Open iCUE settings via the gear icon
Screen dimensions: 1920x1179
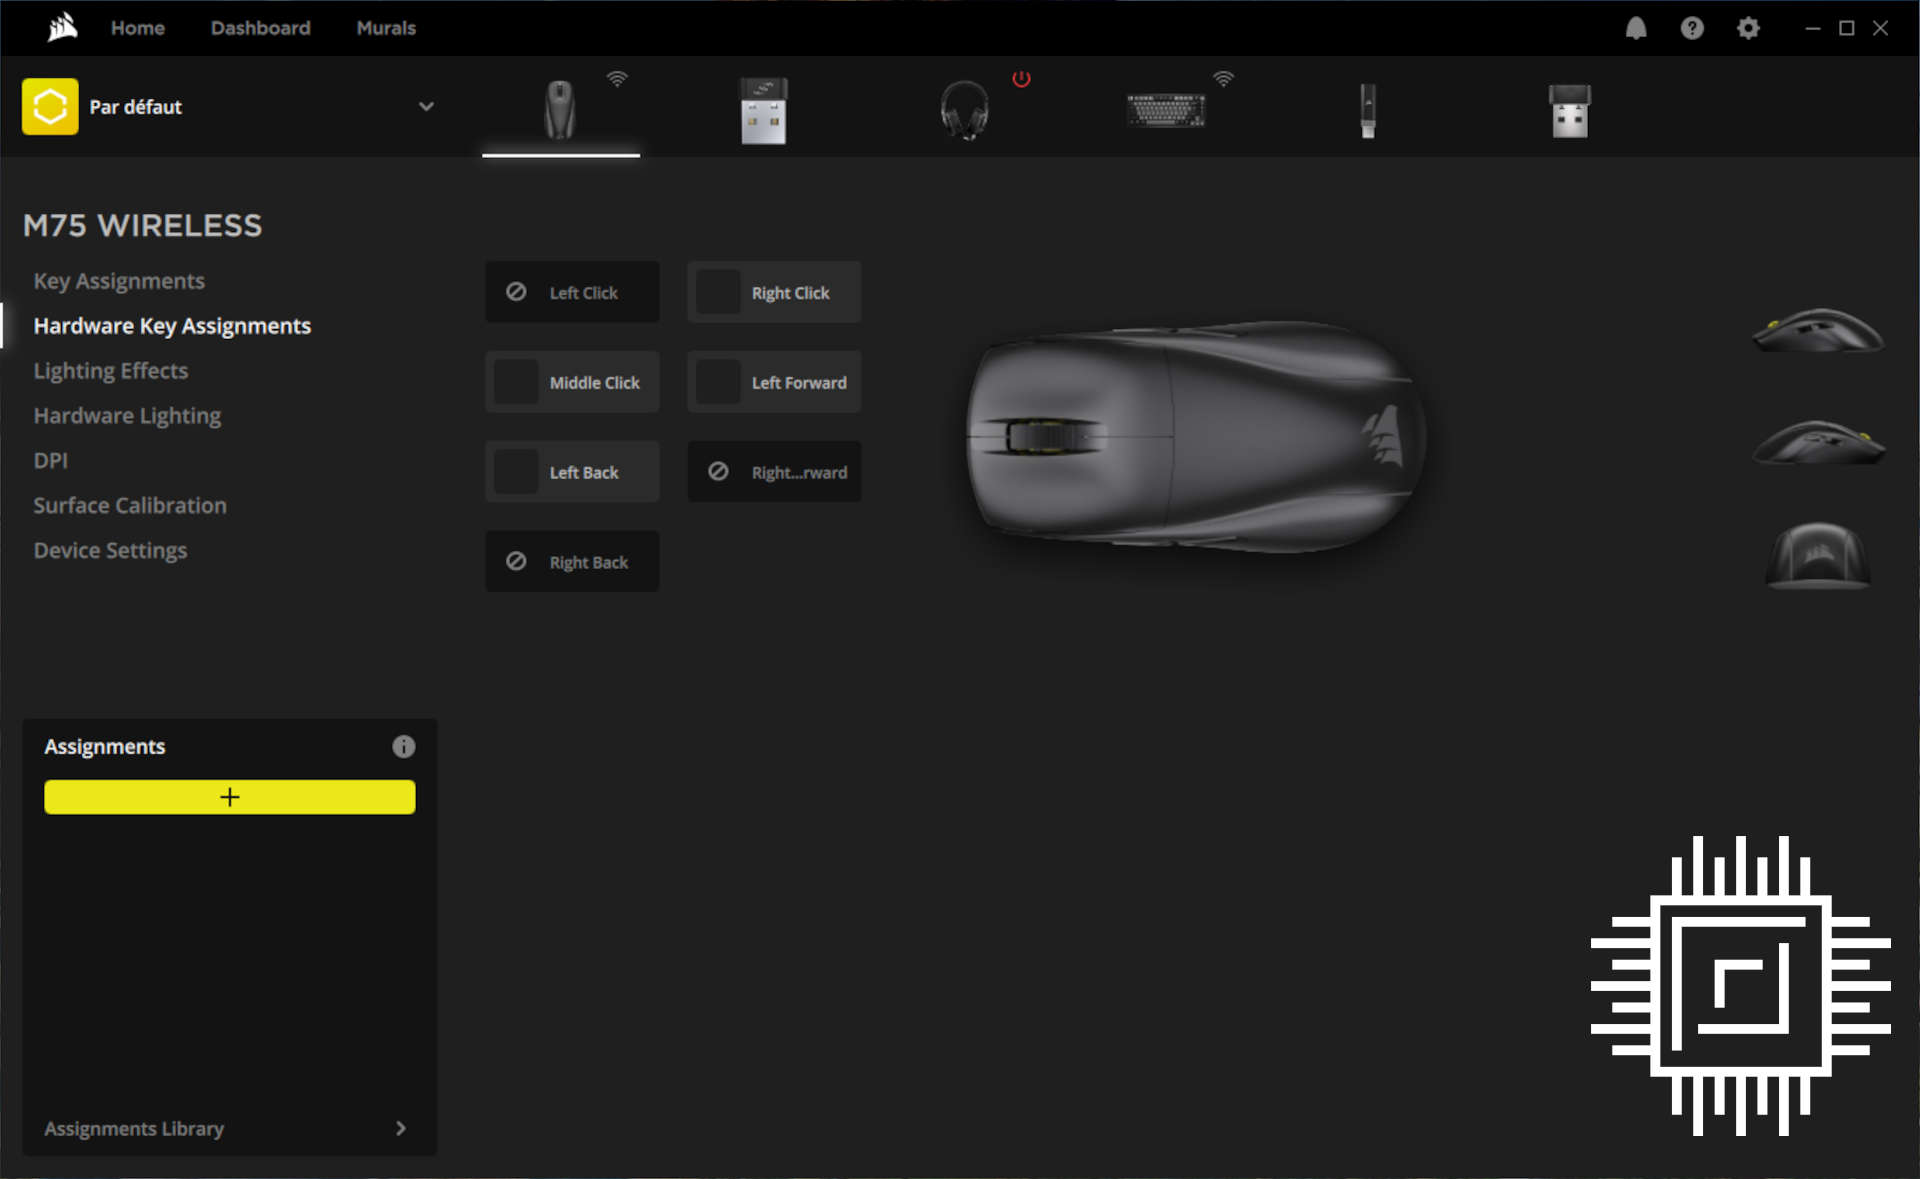1748,27
